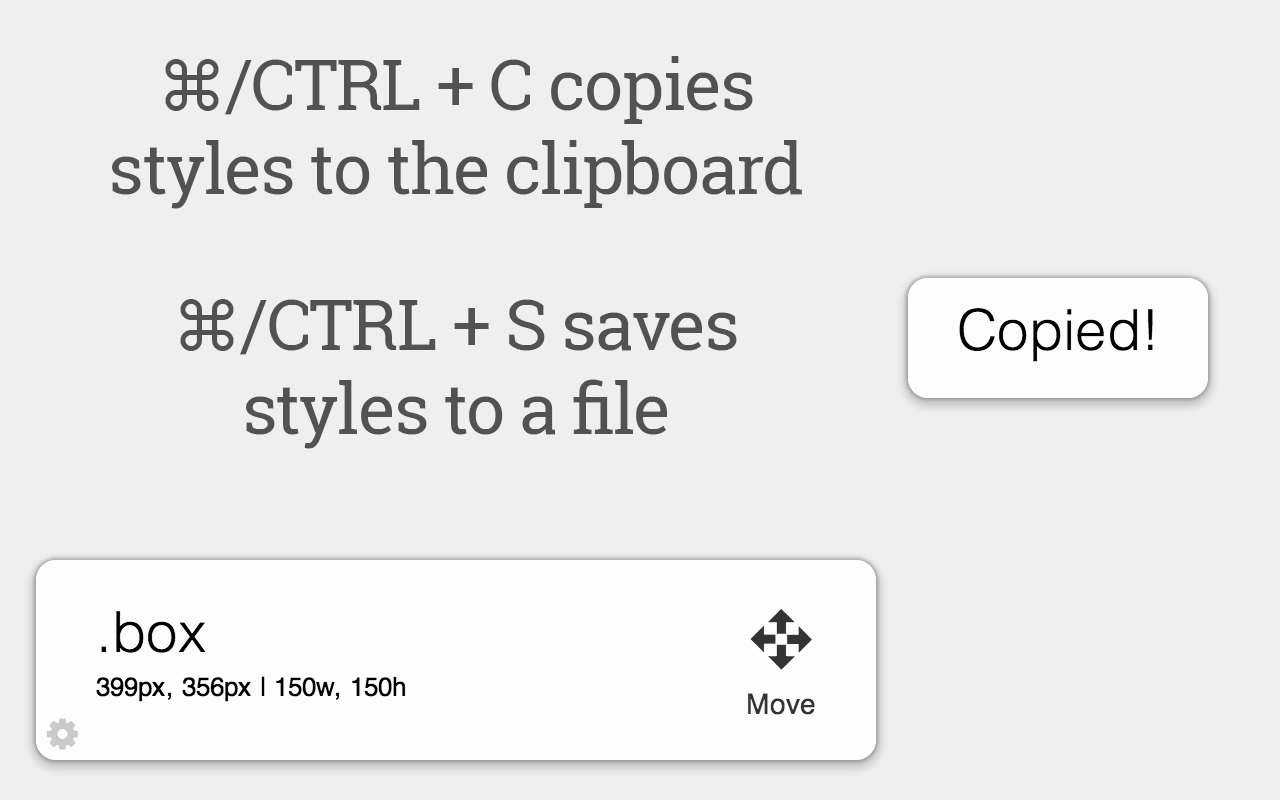Screen dimensions: 1280x800
Task: Click the letter 'S' in the save shortcut
Action: 525,328
